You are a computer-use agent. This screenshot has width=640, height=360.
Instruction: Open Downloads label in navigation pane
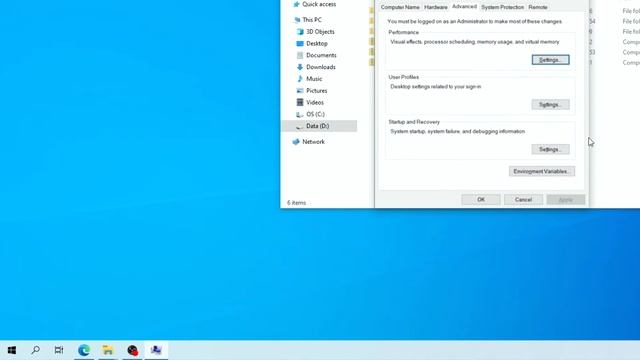[321, 67]
